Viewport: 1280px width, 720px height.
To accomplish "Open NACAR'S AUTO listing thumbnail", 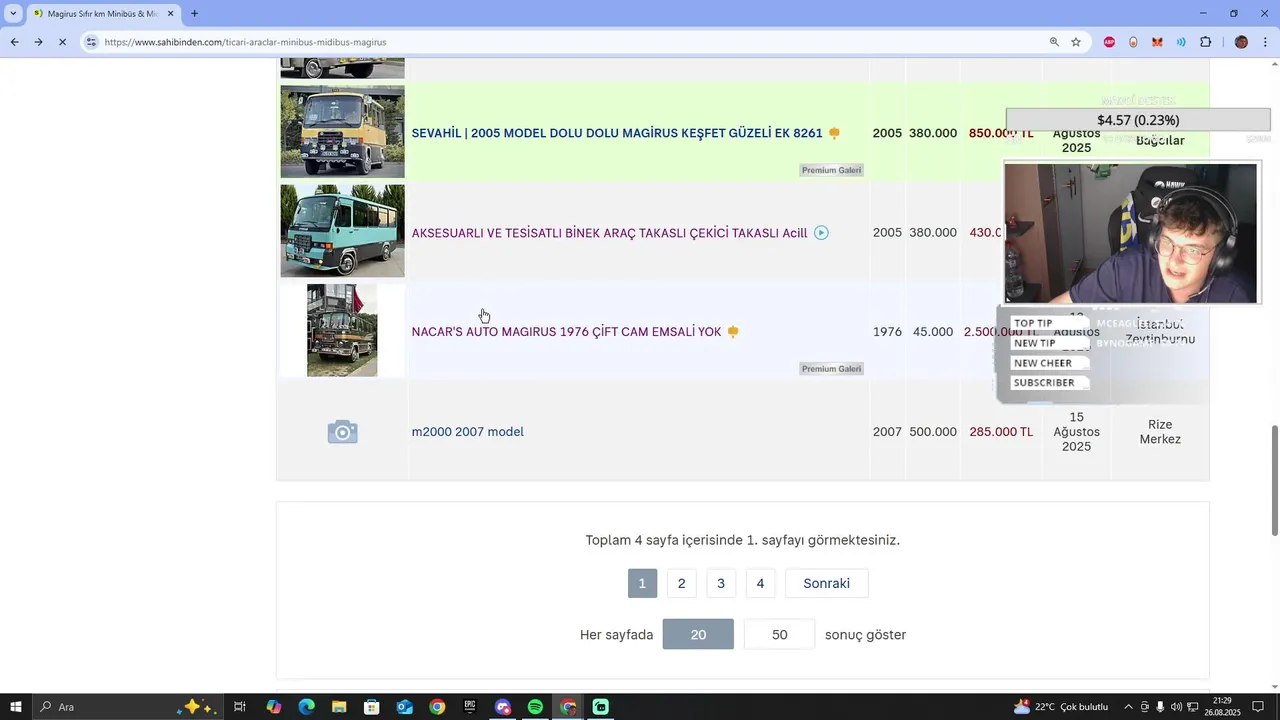I will click(x=342, y=330).
